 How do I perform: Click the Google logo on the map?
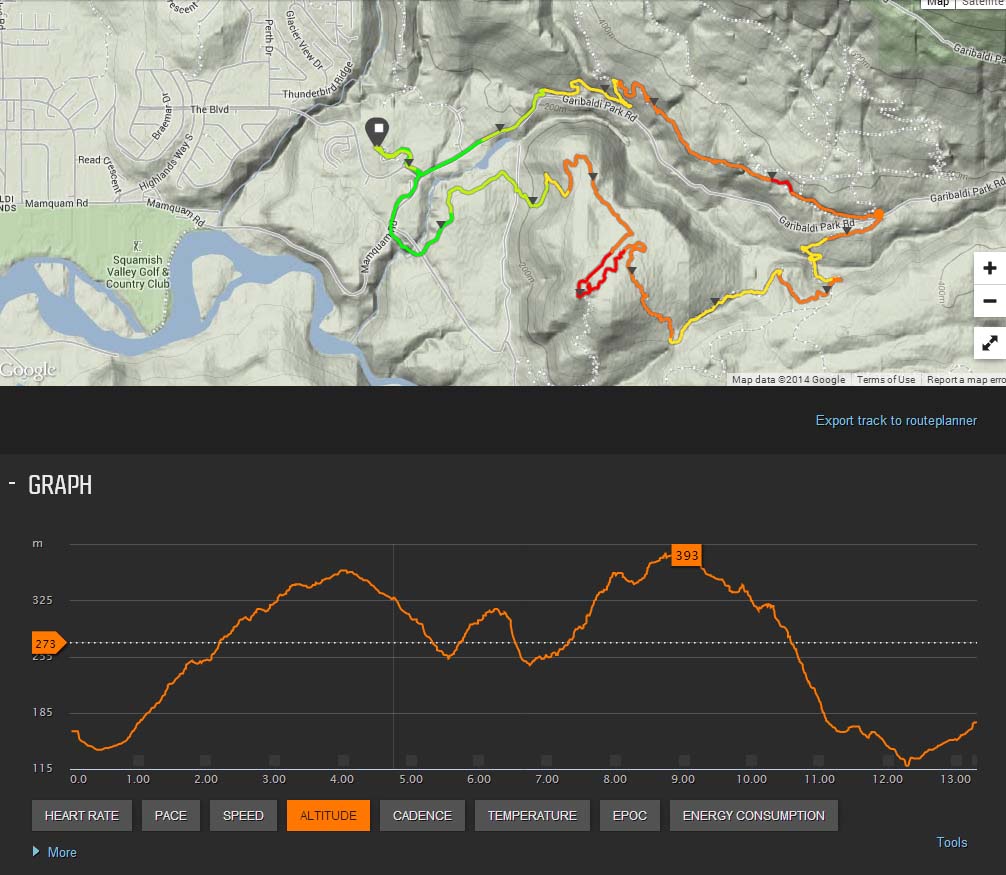28,371
